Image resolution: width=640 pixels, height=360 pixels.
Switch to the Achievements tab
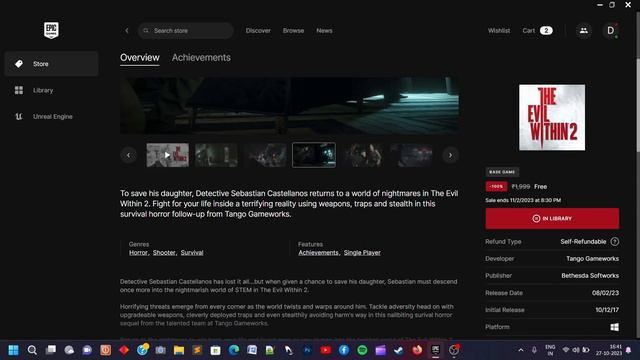[x=201, y=58]
